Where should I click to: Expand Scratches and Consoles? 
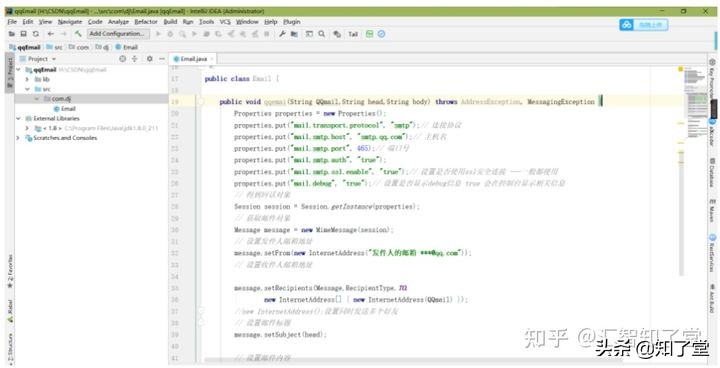(19, 138)
